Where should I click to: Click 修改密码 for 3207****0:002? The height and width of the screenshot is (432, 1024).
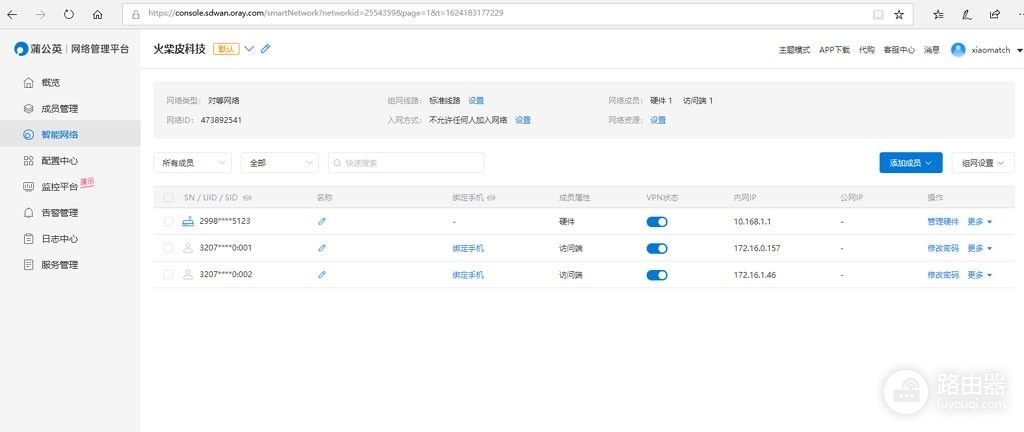coord(943,275)
